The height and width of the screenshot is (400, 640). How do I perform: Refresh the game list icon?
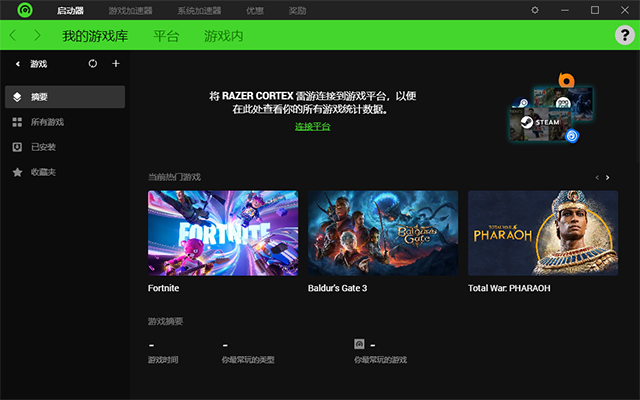point(93,63)
